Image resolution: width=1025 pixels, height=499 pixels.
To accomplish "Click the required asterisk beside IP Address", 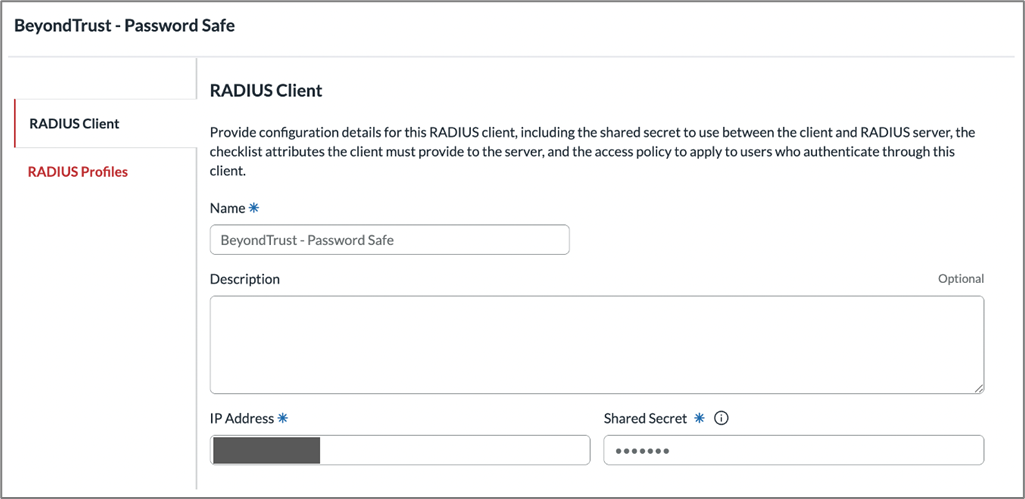I will (282, 419).
